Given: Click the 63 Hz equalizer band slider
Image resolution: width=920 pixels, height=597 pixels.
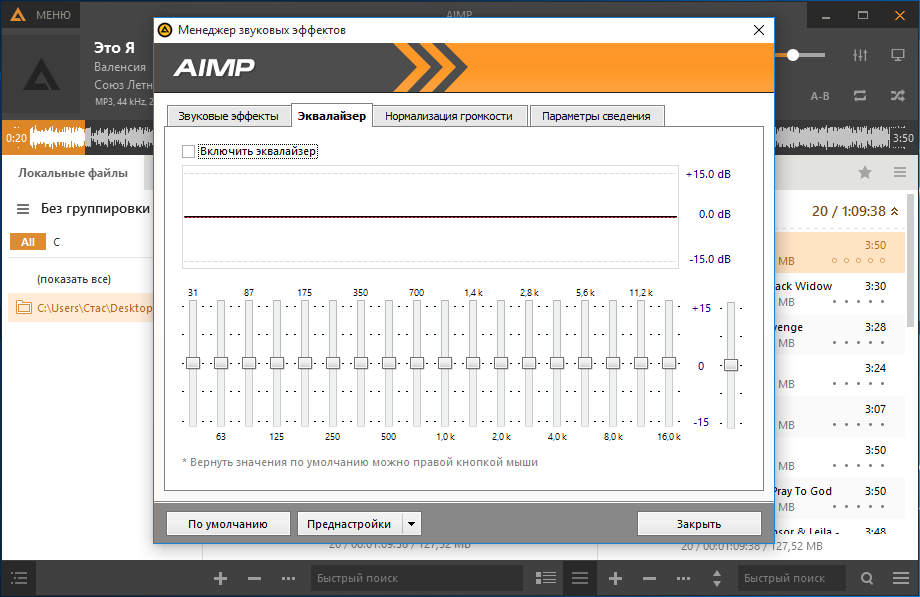Looking at the screenshot, I should pyautogui.click(x=221, y=363).
